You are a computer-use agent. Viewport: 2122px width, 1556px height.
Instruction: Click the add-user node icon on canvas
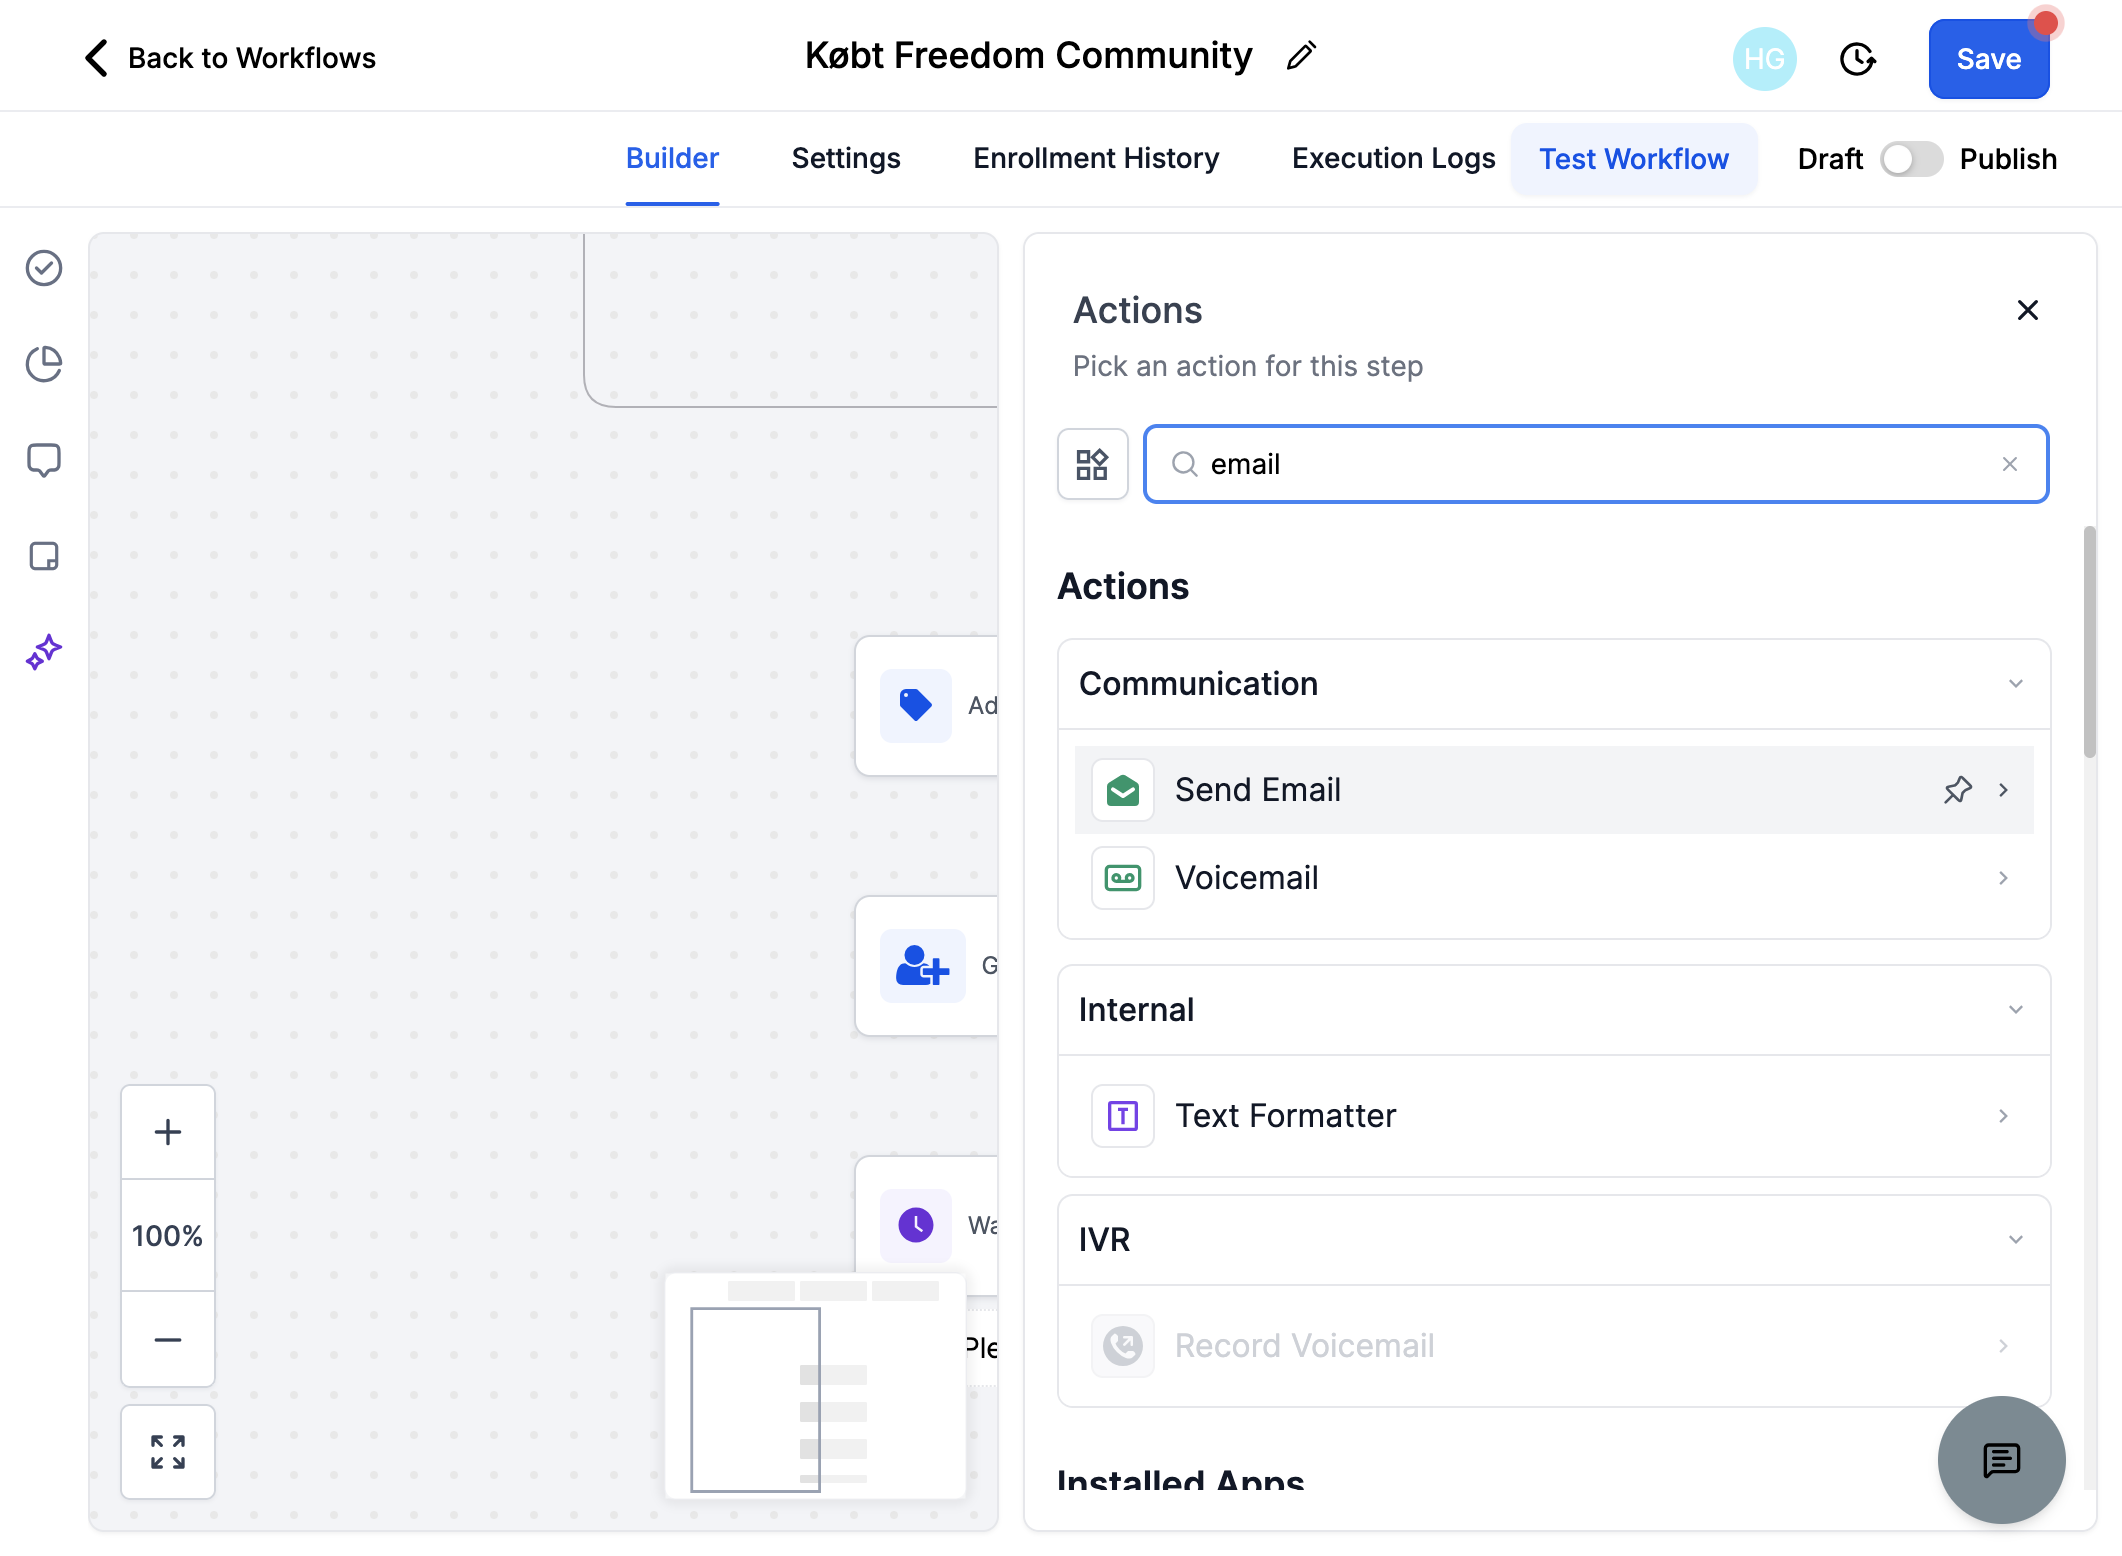[x=922, y=965]
